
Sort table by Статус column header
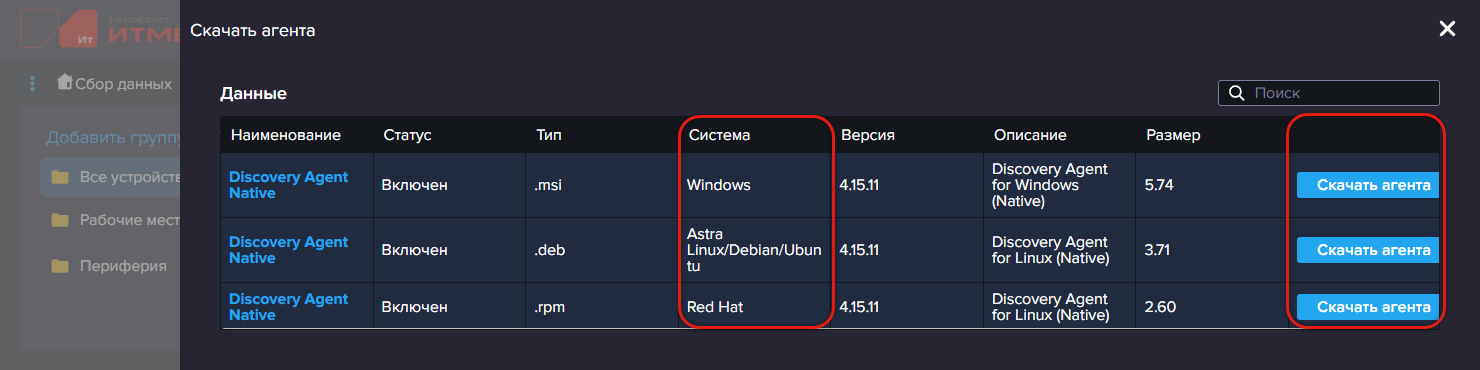click(x=407, y=135)
